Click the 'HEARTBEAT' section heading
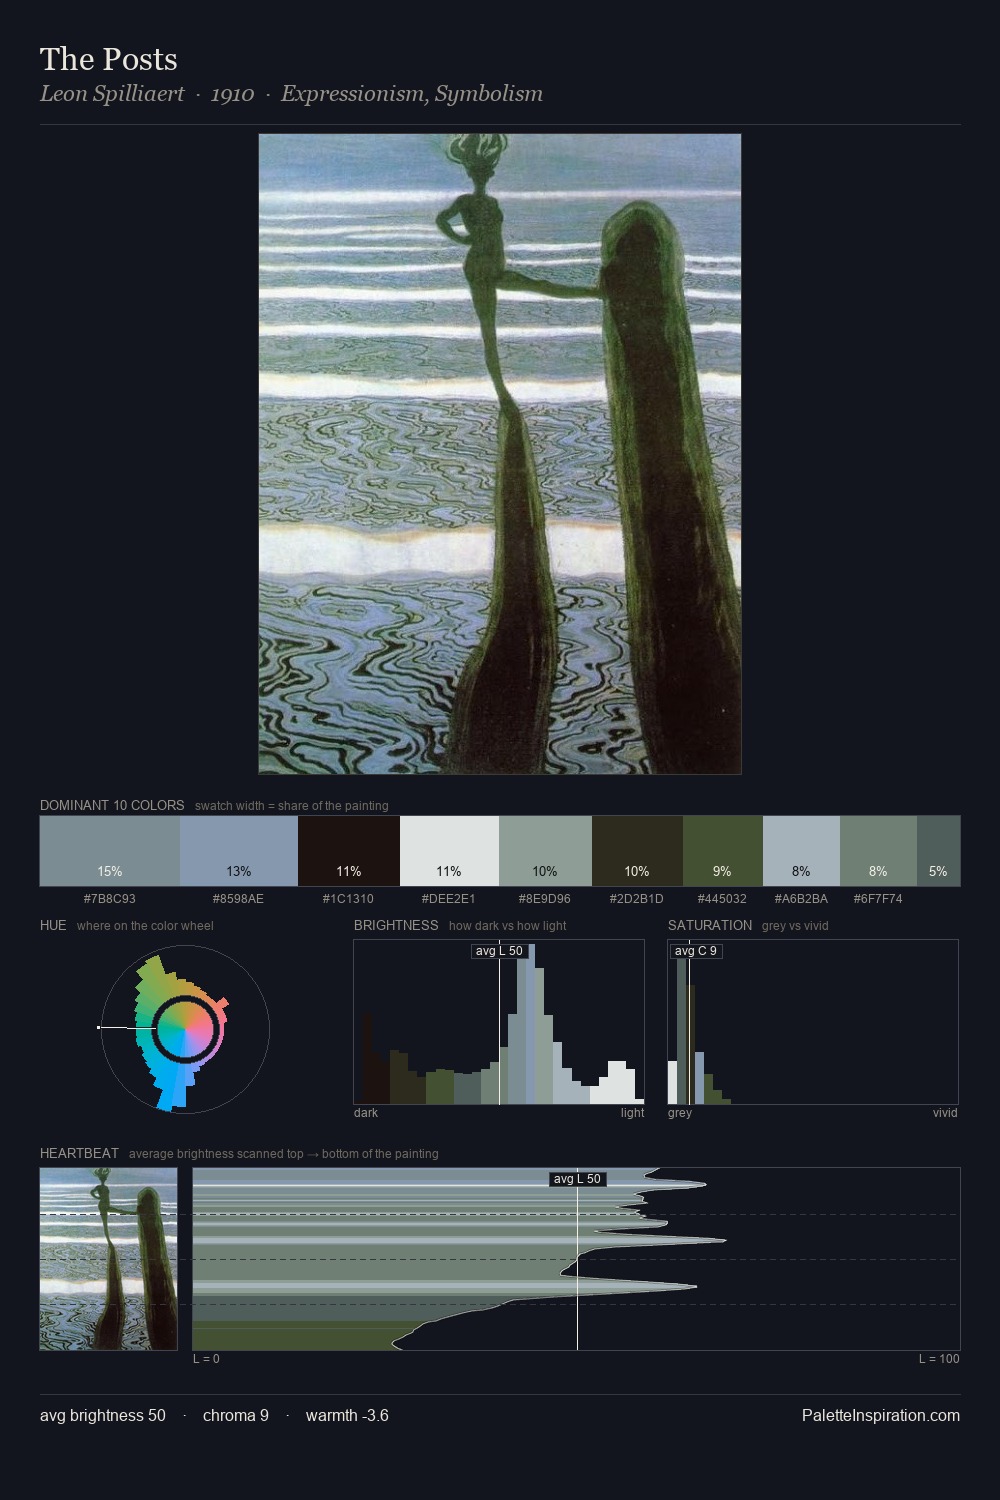This screenshot has height=1500, width=1000. click(79, 1153)
